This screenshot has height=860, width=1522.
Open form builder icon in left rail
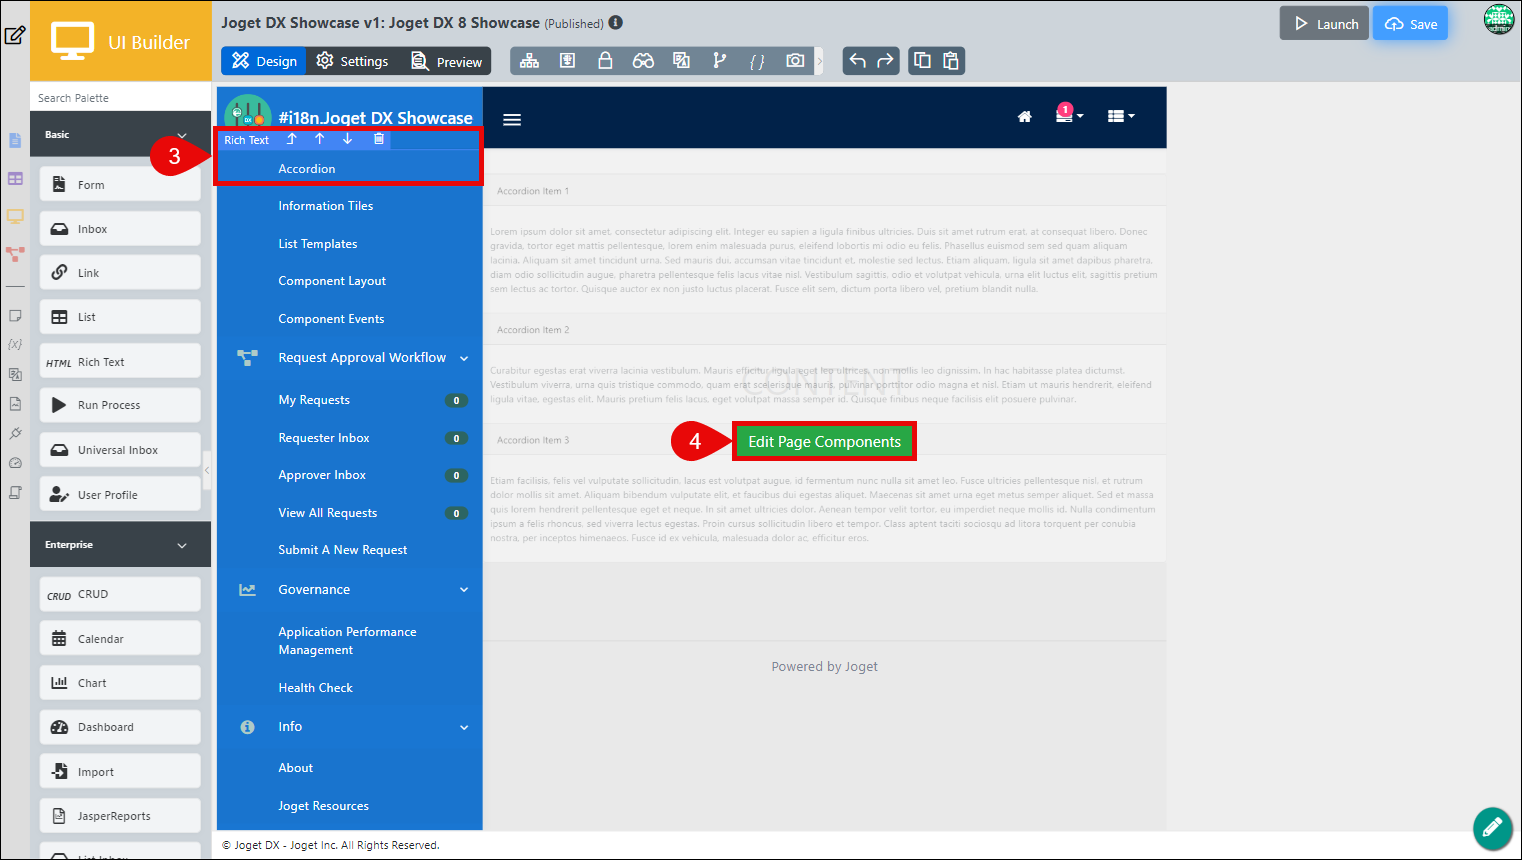pos(15,140)
